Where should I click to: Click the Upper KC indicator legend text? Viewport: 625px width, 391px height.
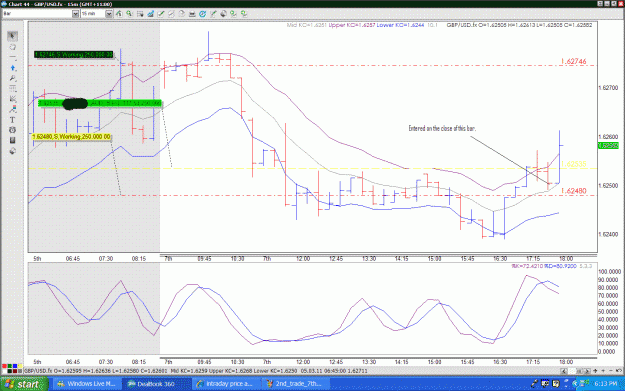click(352, 25)
